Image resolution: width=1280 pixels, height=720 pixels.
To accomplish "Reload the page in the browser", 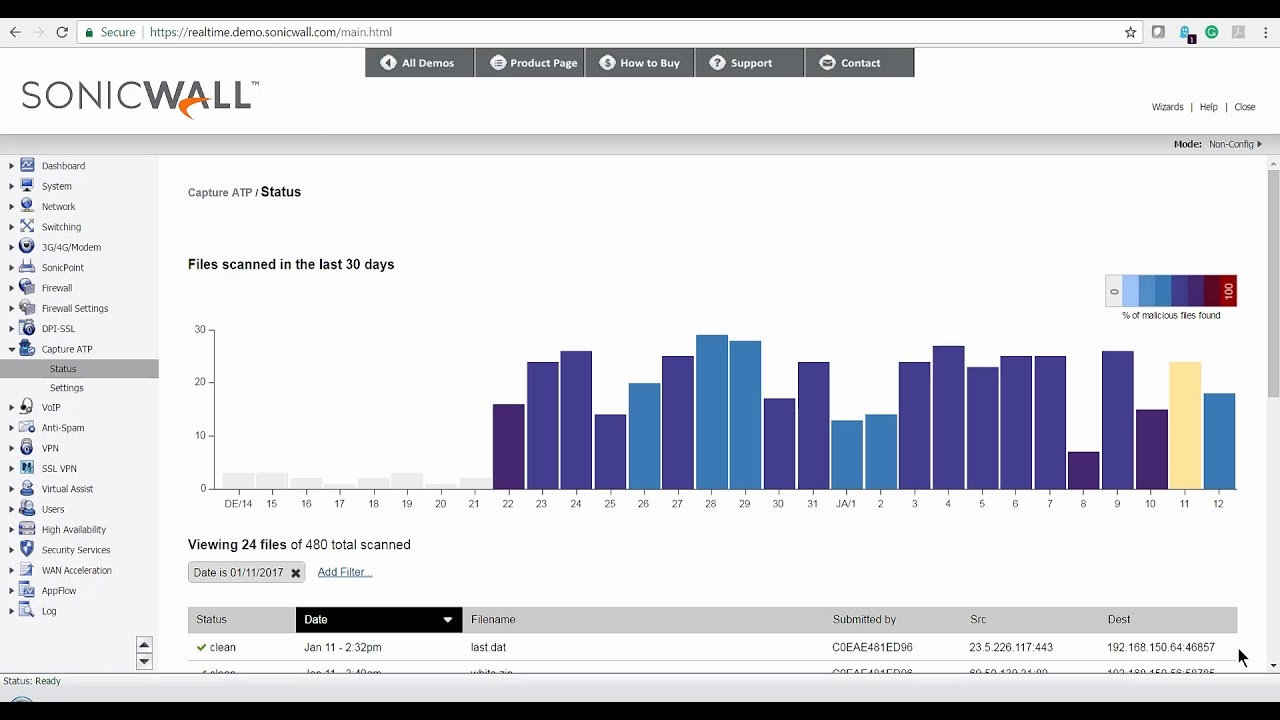I will 62,32.
